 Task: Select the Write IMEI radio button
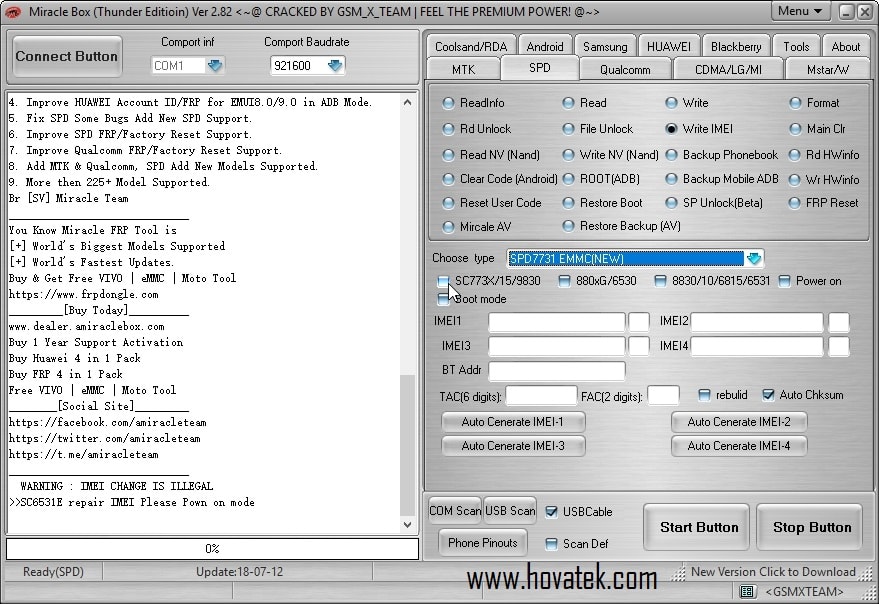(671, 129)
